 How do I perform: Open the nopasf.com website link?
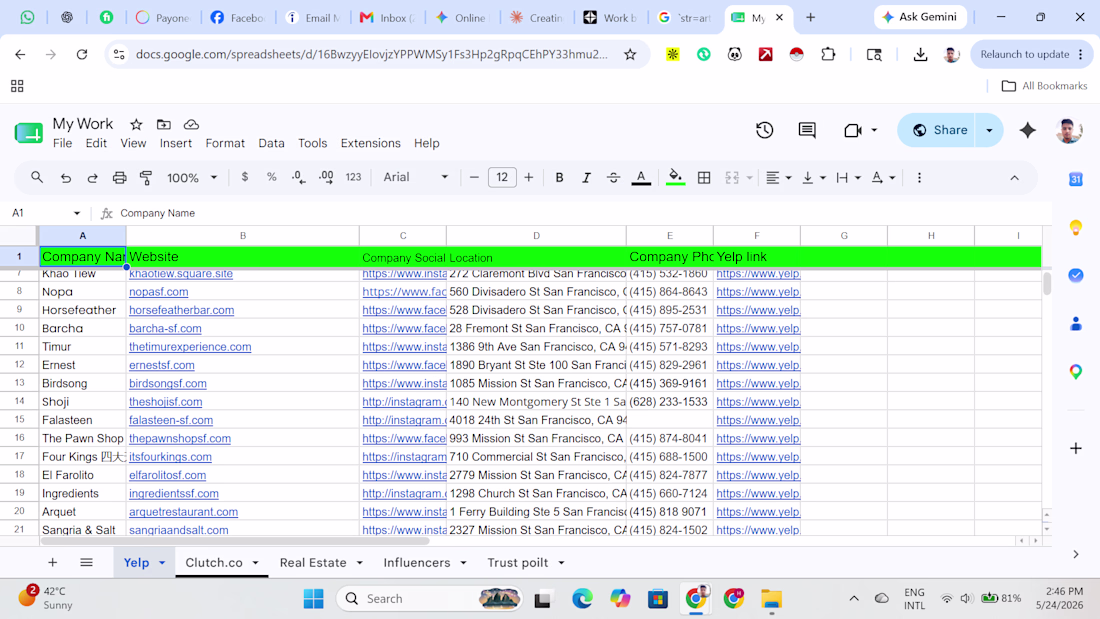(159, 291)
